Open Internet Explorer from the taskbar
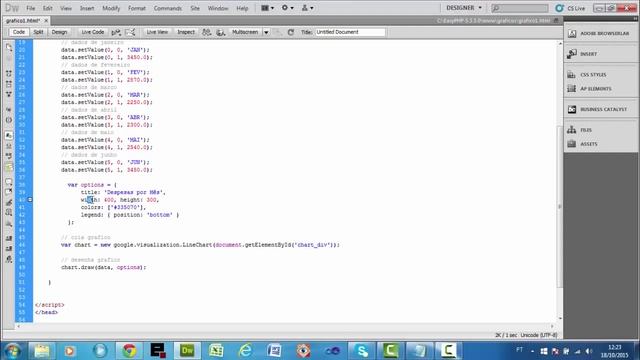The image size is (640, 360). 245,350
